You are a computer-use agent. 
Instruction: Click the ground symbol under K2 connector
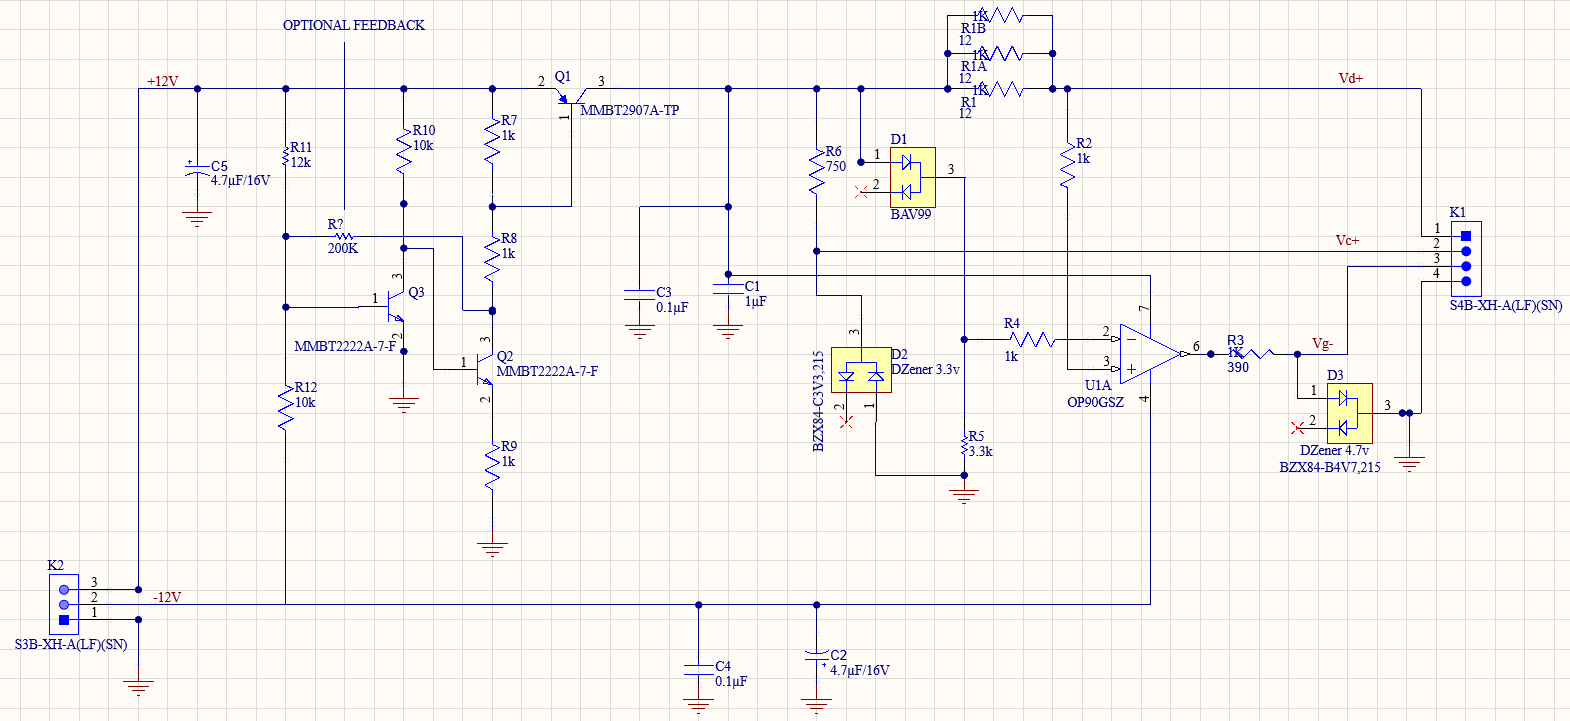coord(138,688)
